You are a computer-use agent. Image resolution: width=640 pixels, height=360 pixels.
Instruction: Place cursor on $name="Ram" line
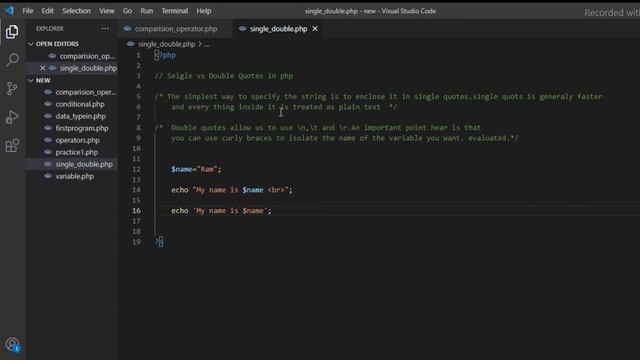click(196, 169)
